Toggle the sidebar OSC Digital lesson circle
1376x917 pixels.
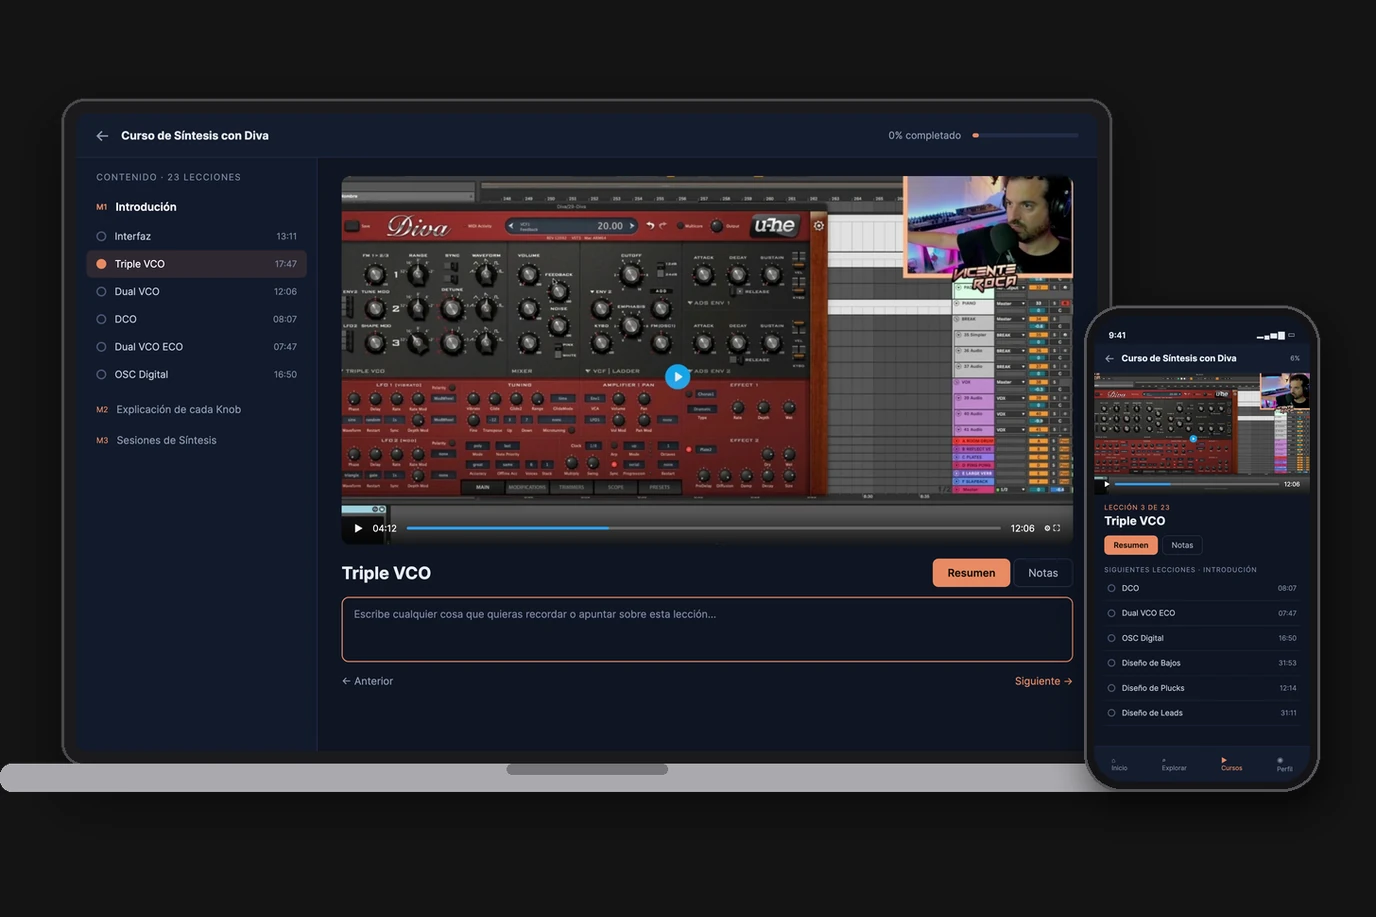(101, 374)
